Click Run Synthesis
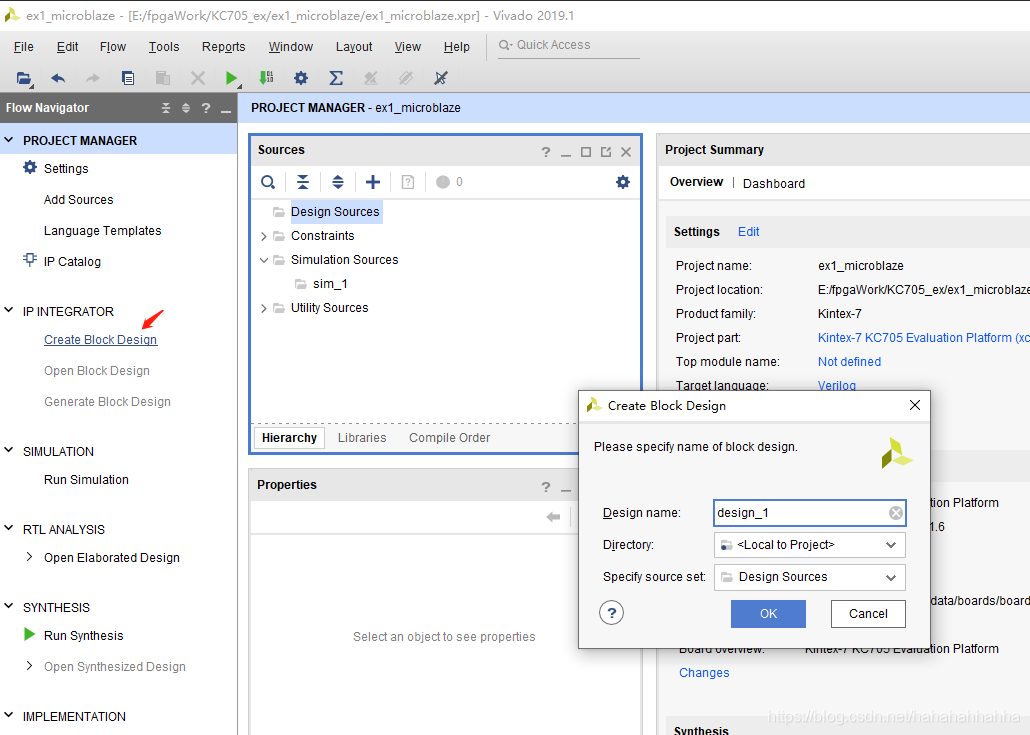 [83, 635]
